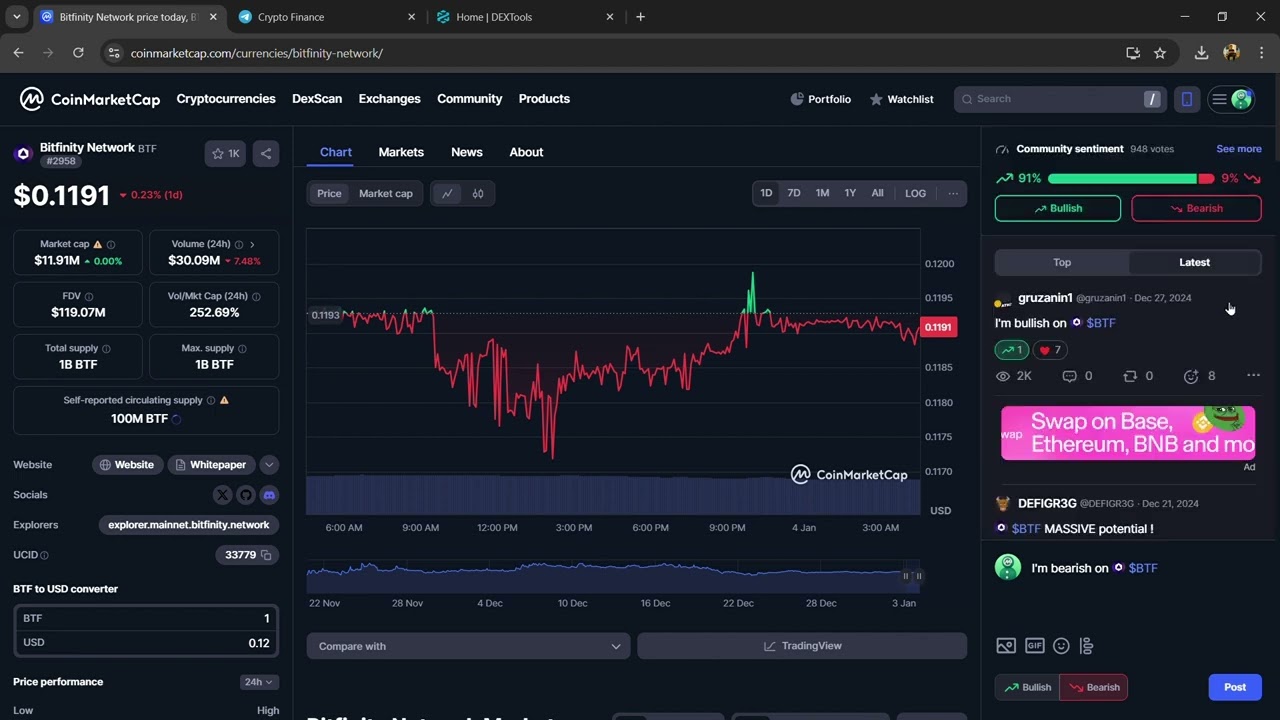Add a poll to the post
Image resolution: width=1280 pixels, height=720 pixels.
click(x=1087, y=646)
